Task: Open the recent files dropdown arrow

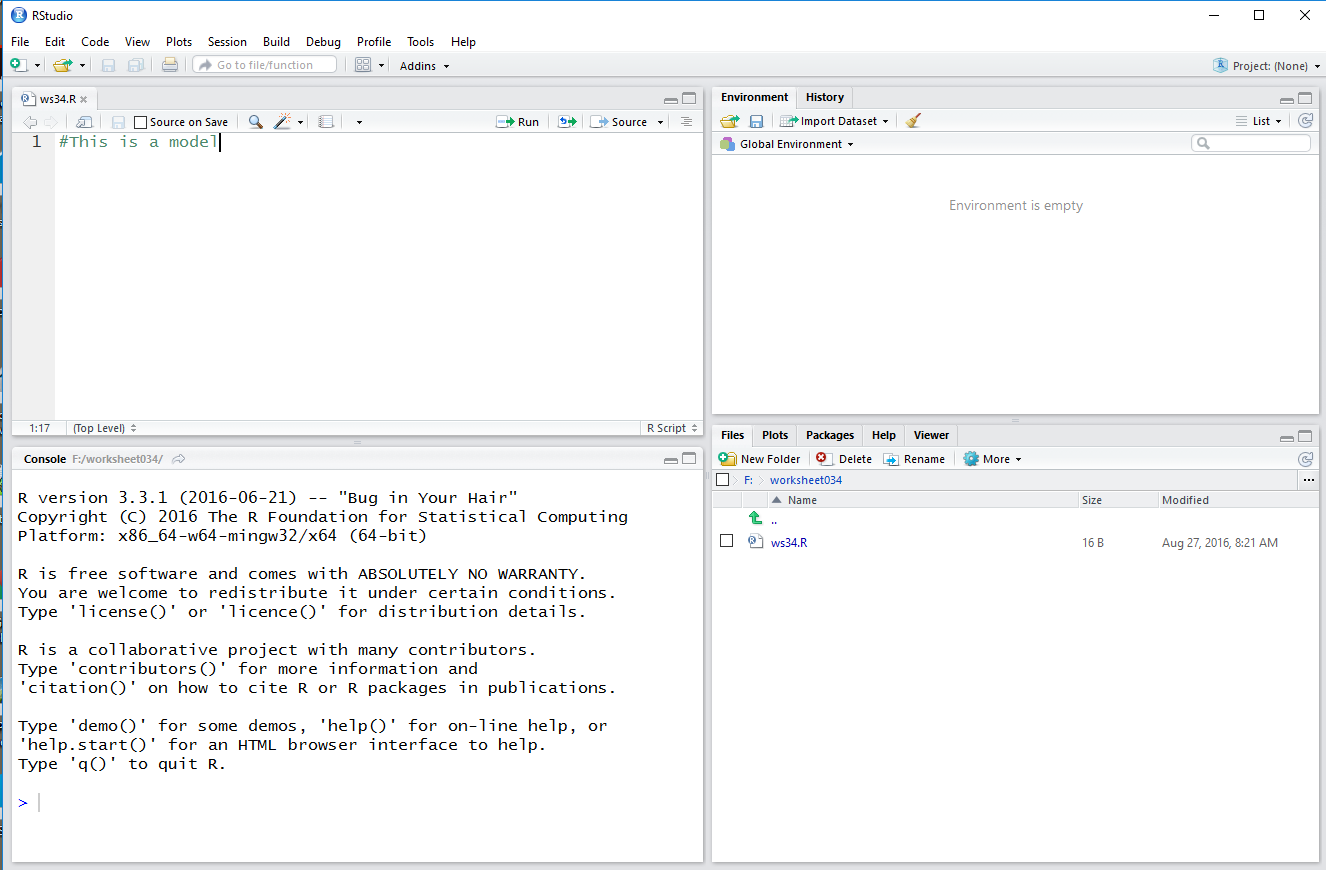Action: tap(82, 66)
